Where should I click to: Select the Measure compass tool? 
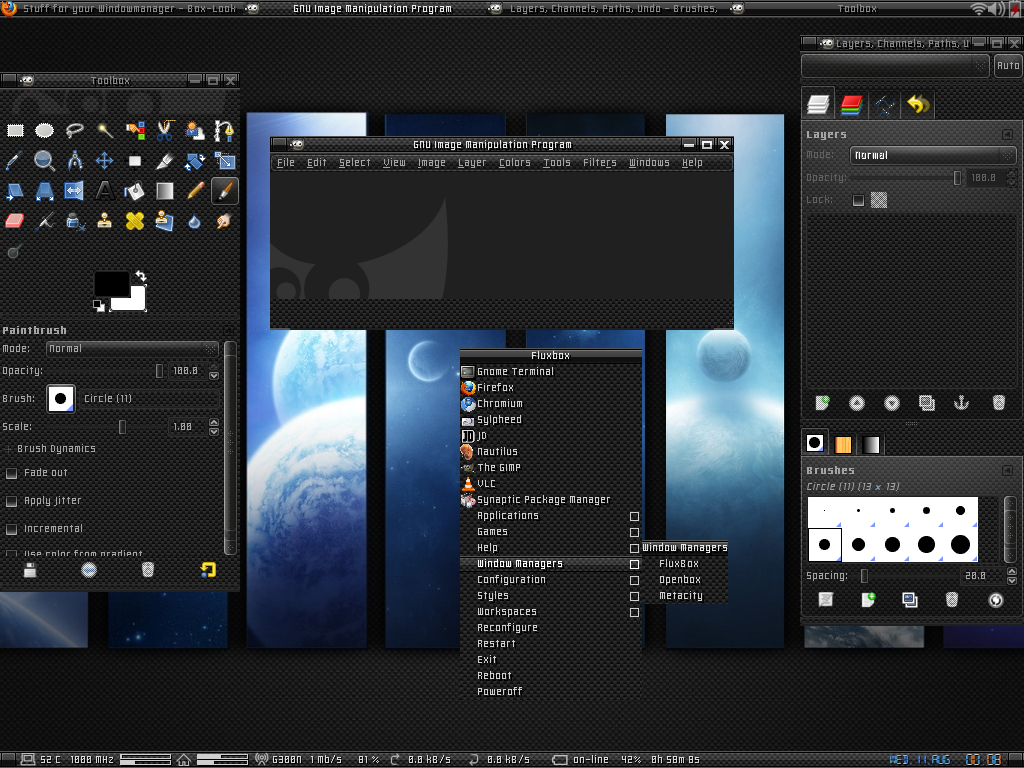[74, 161]
